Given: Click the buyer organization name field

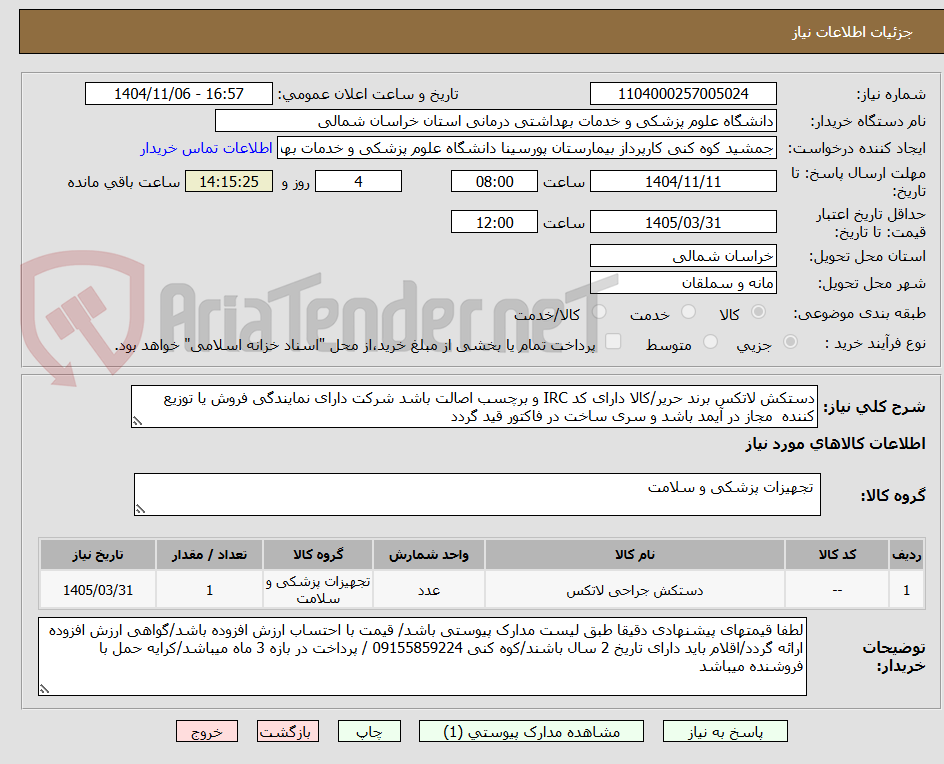Looking at the screenshot, I should pos(495,121).
